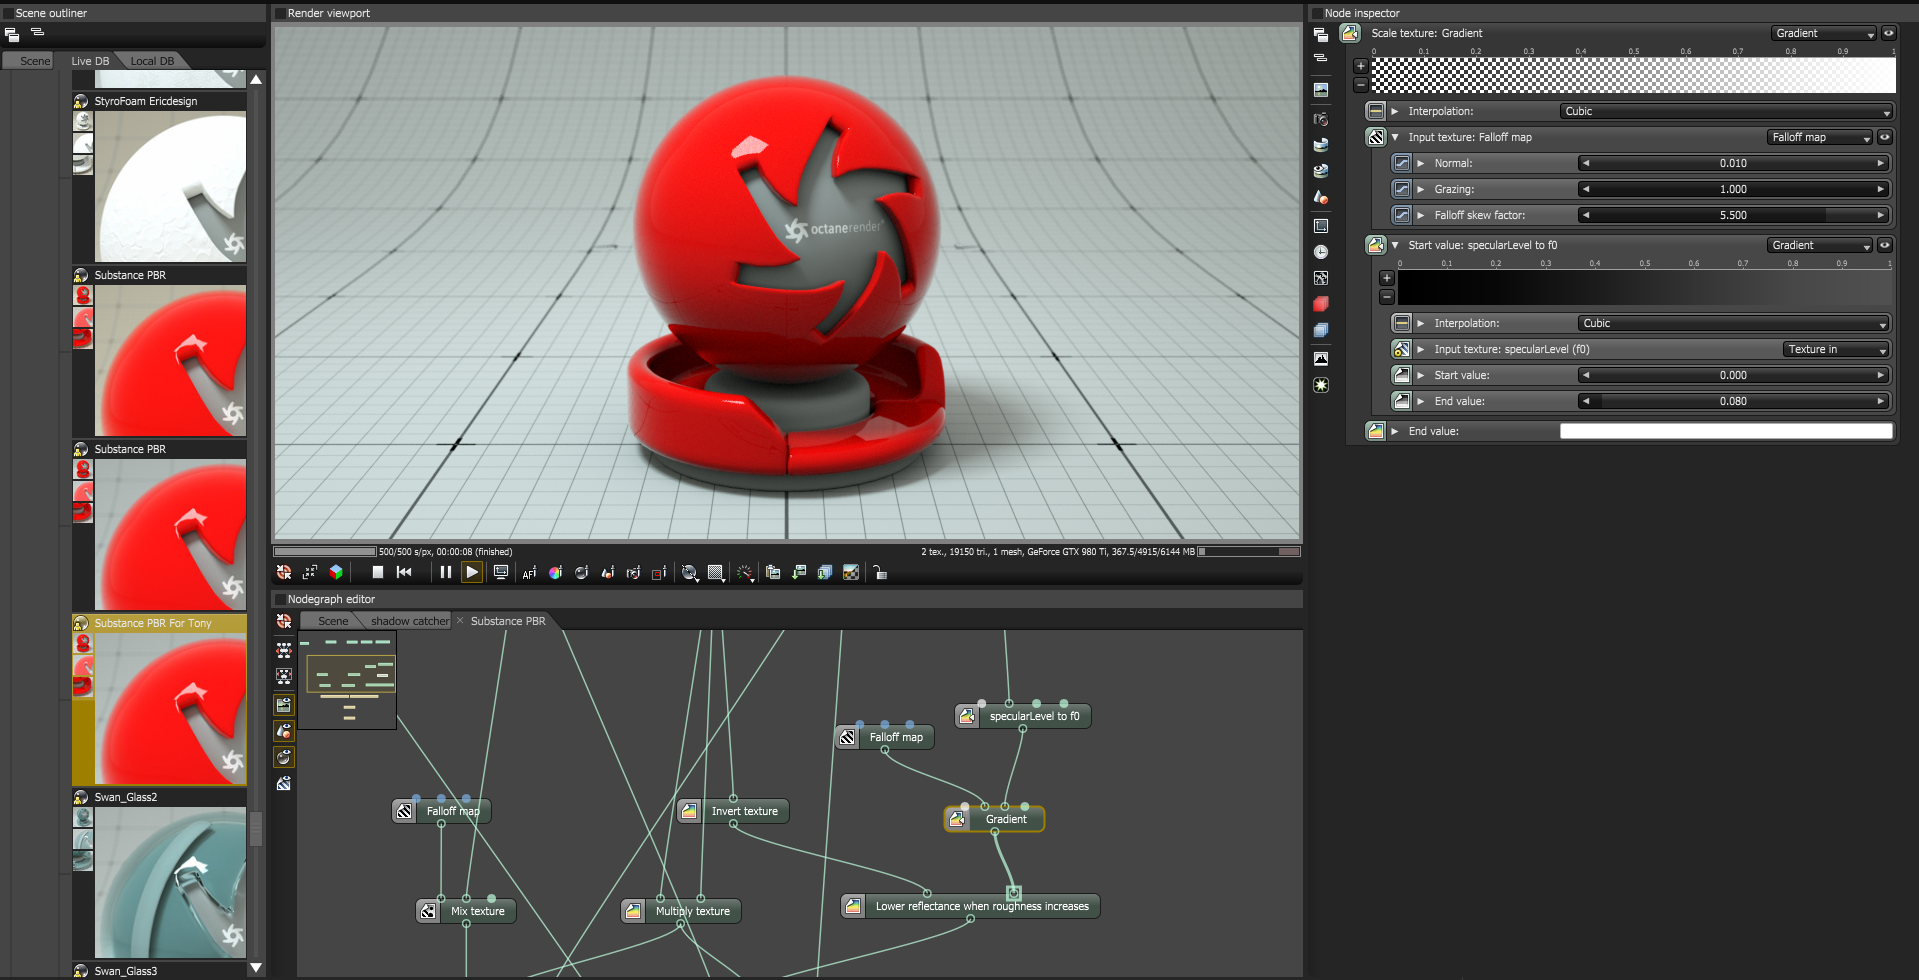Activate the auto focus picker

[529, 572]
